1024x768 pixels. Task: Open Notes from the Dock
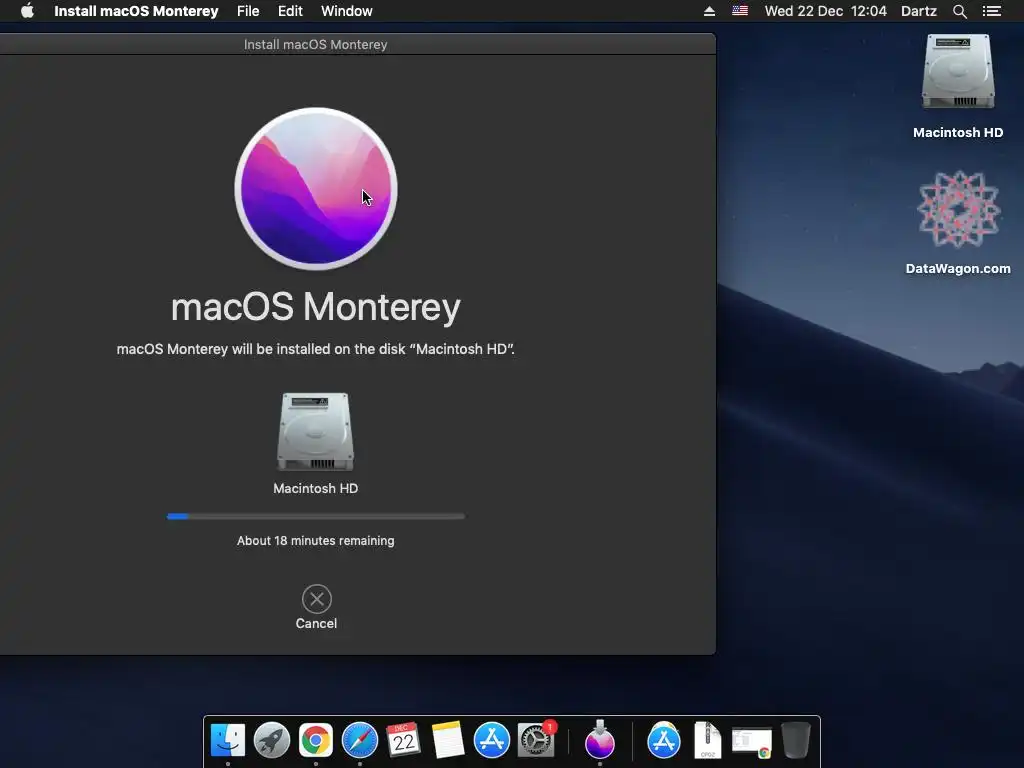(447, 741)
